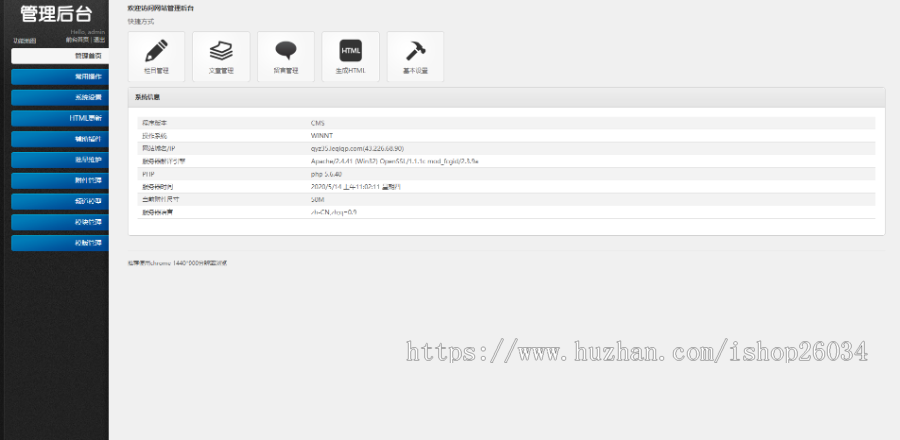Image resolution: width=900 pixels, height=440 pixels.
Task: Click the CMS version value
Action: (317, 123)
